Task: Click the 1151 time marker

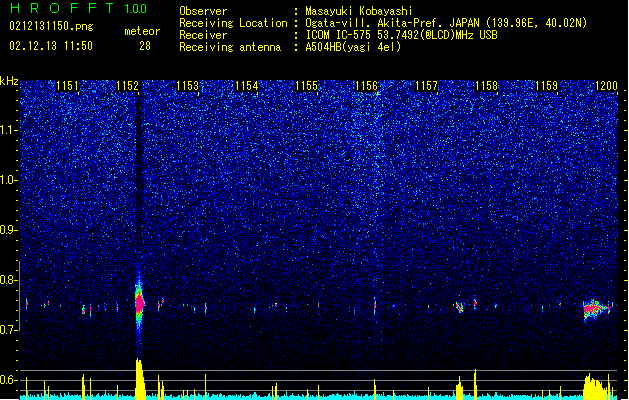Action: pos(67,86)
